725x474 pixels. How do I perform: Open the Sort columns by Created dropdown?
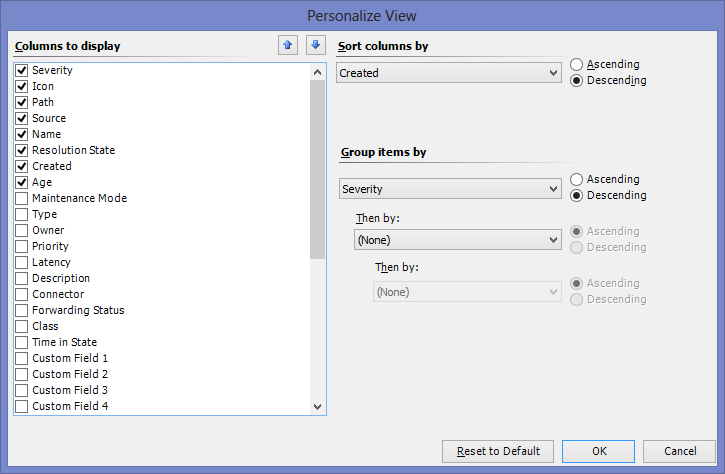tap(449, 73)
